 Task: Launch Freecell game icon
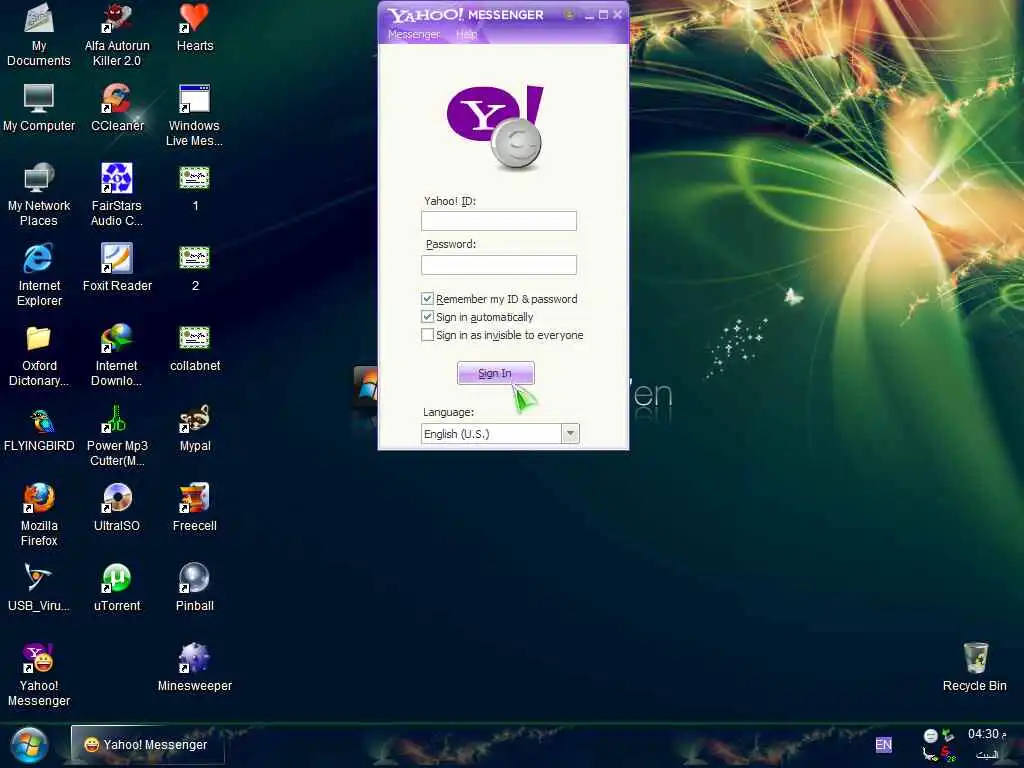click(195, 508)
